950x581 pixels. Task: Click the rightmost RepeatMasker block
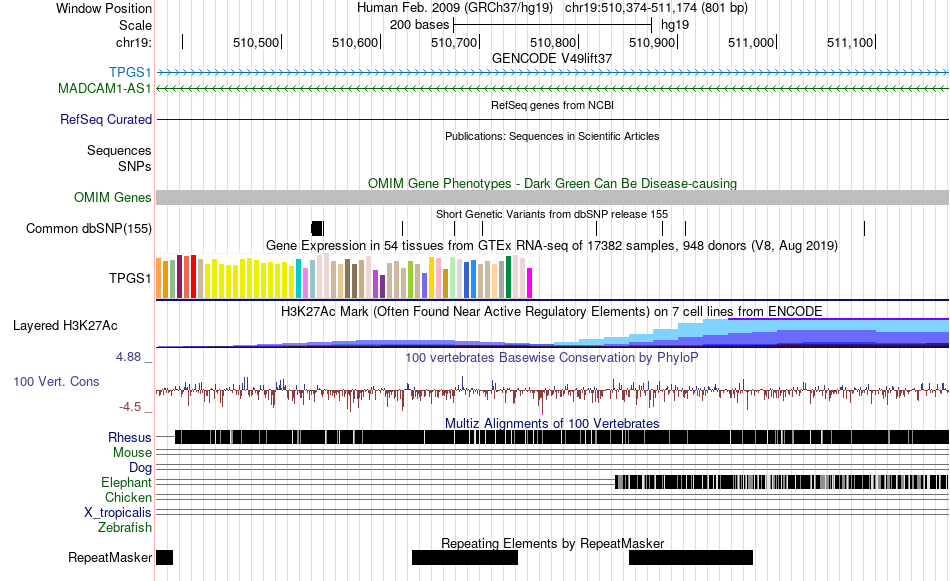691,557
